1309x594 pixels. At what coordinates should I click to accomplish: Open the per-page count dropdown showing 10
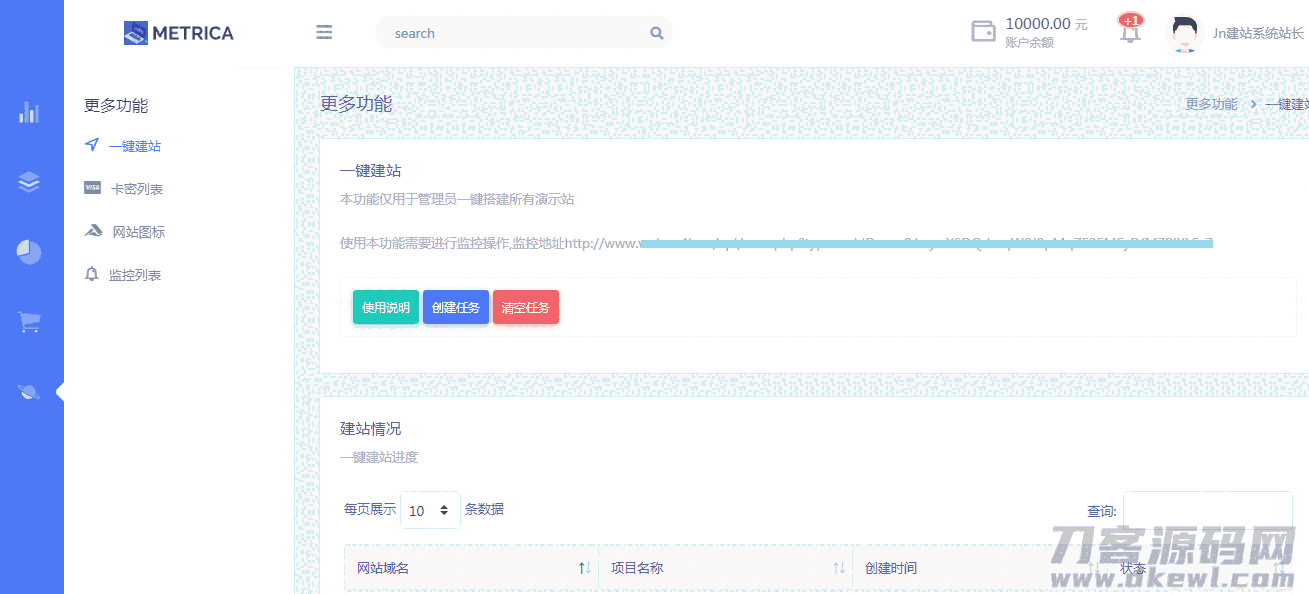(430, 510)
